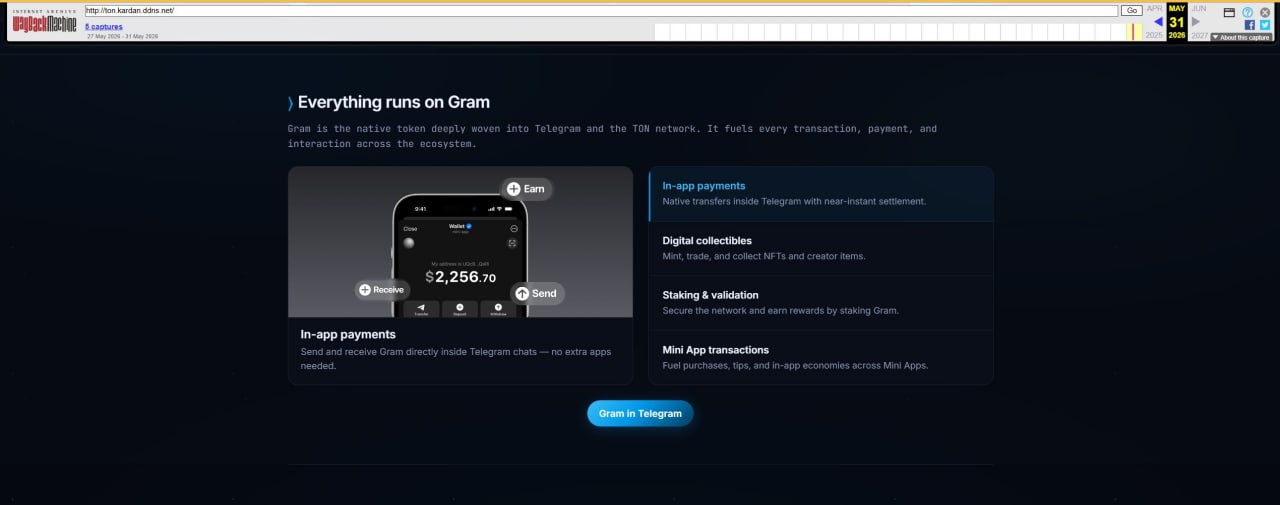
Task: Click the phone wallet preview image
Action: 460,242
